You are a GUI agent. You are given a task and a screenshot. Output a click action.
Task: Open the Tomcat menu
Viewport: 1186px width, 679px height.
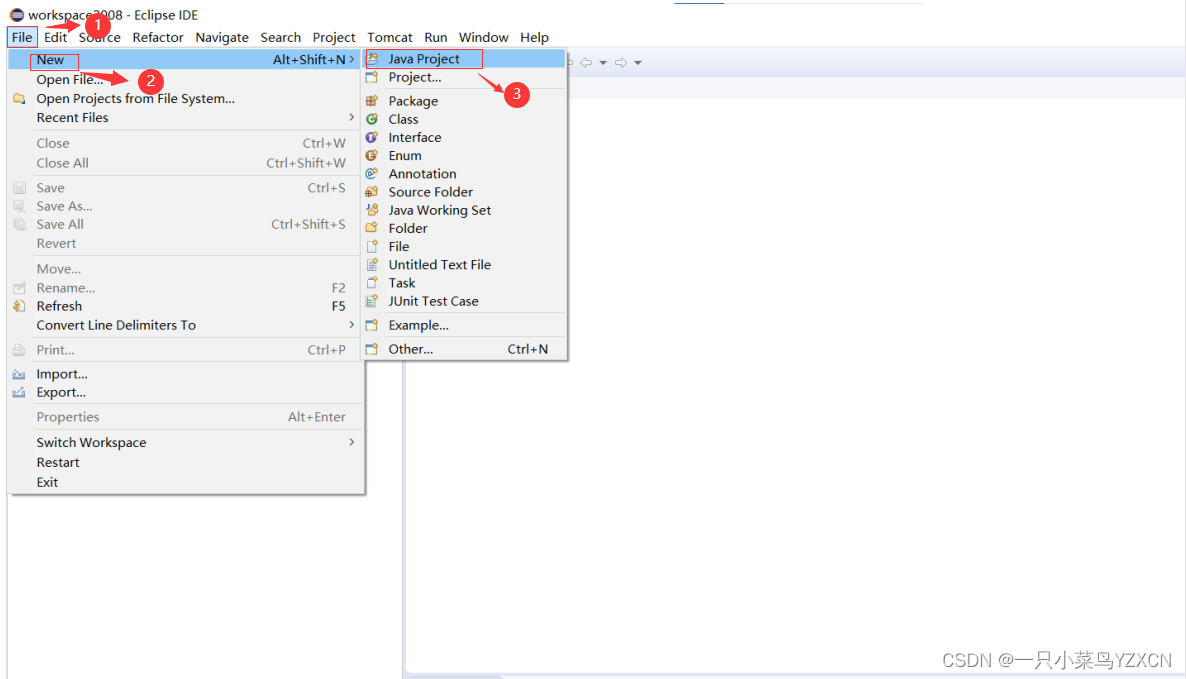pos(390,37)
